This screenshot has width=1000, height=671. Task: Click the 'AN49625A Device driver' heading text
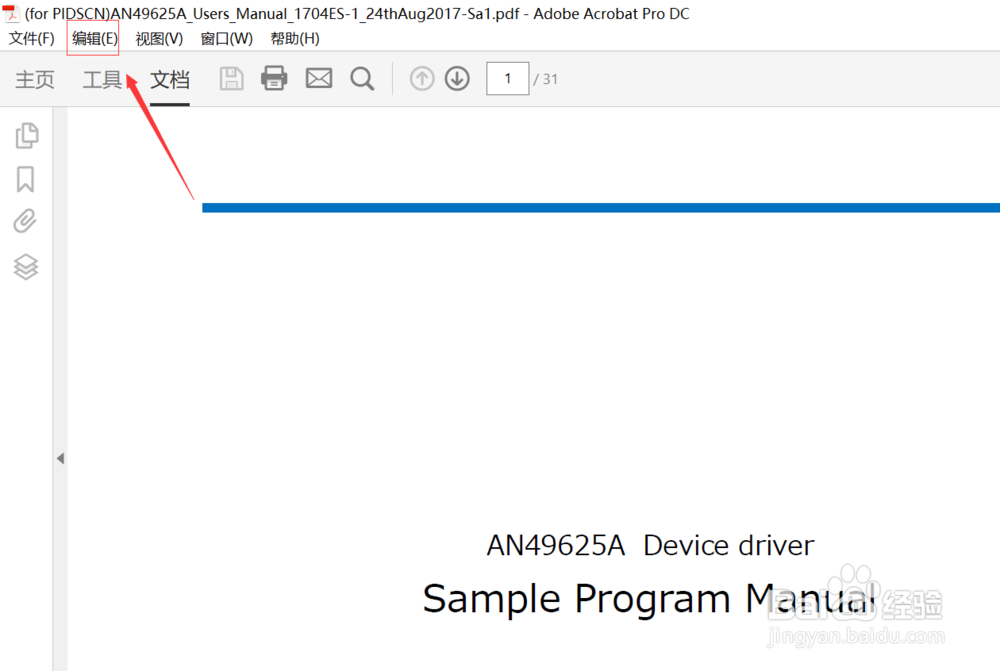coord(650,546)
